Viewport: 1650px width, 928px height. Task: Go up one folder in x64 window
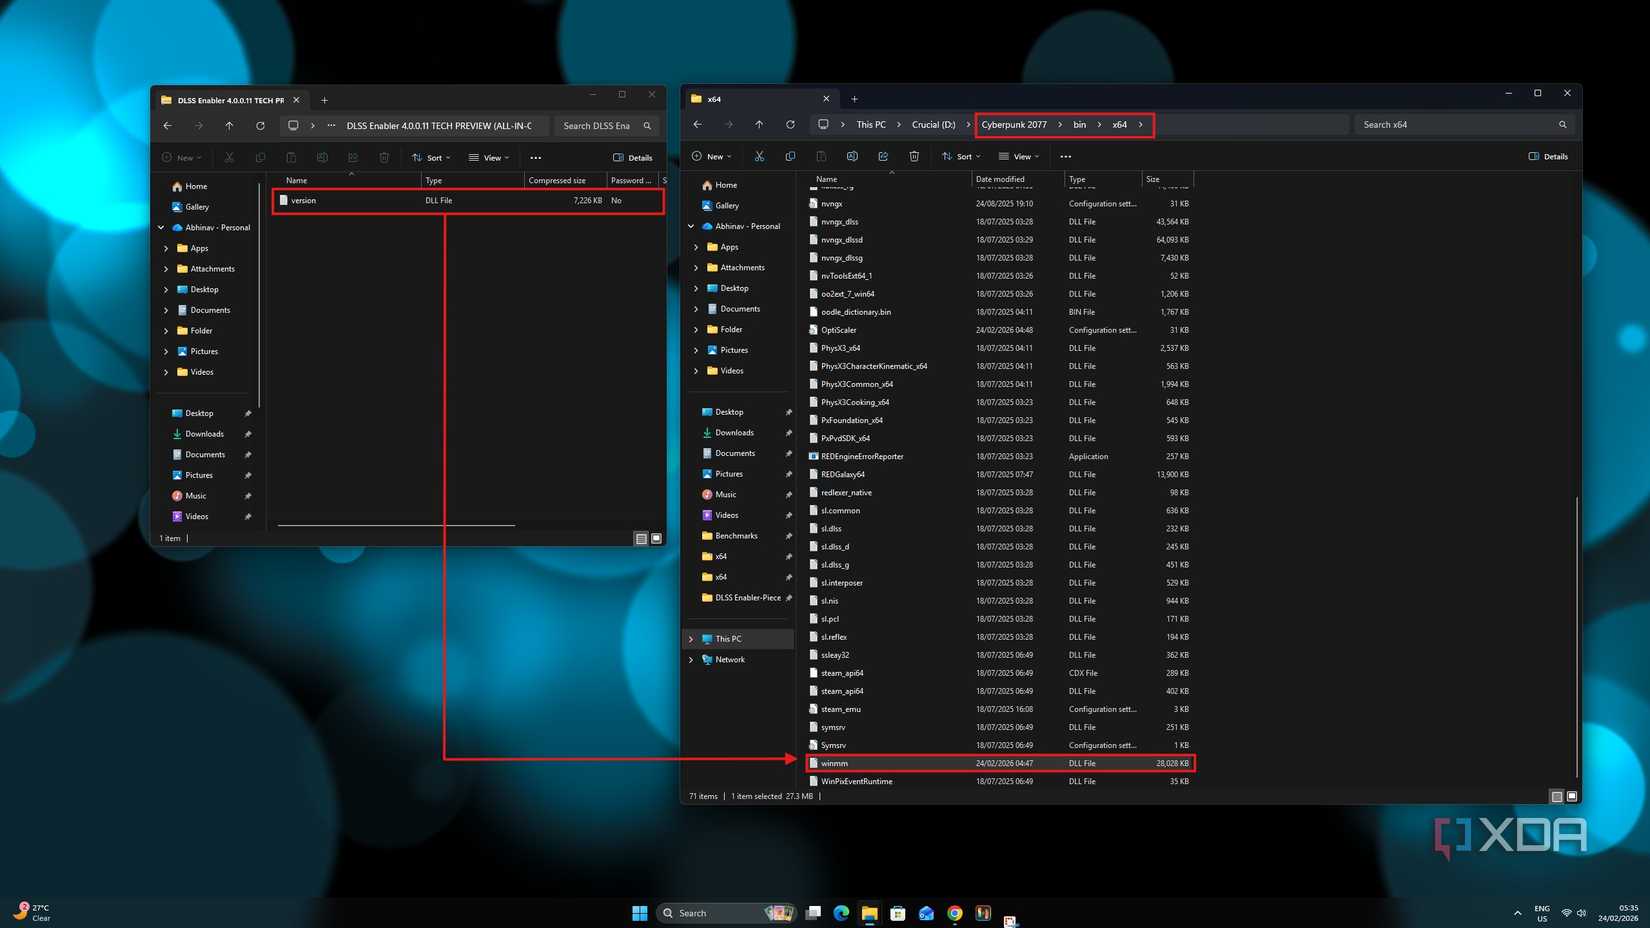tap(759, 125)
